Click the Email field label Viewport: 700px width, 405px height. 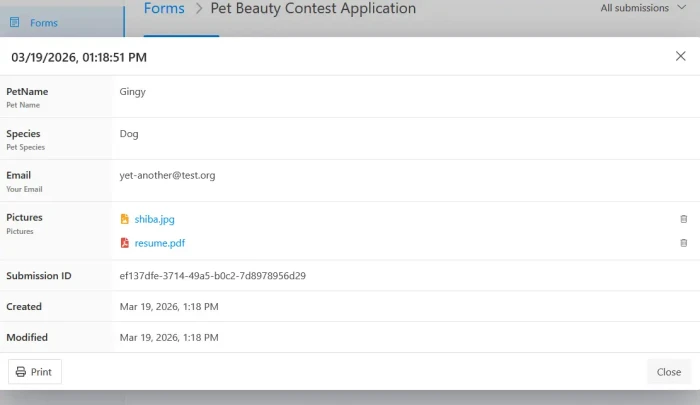pos(19,175)
